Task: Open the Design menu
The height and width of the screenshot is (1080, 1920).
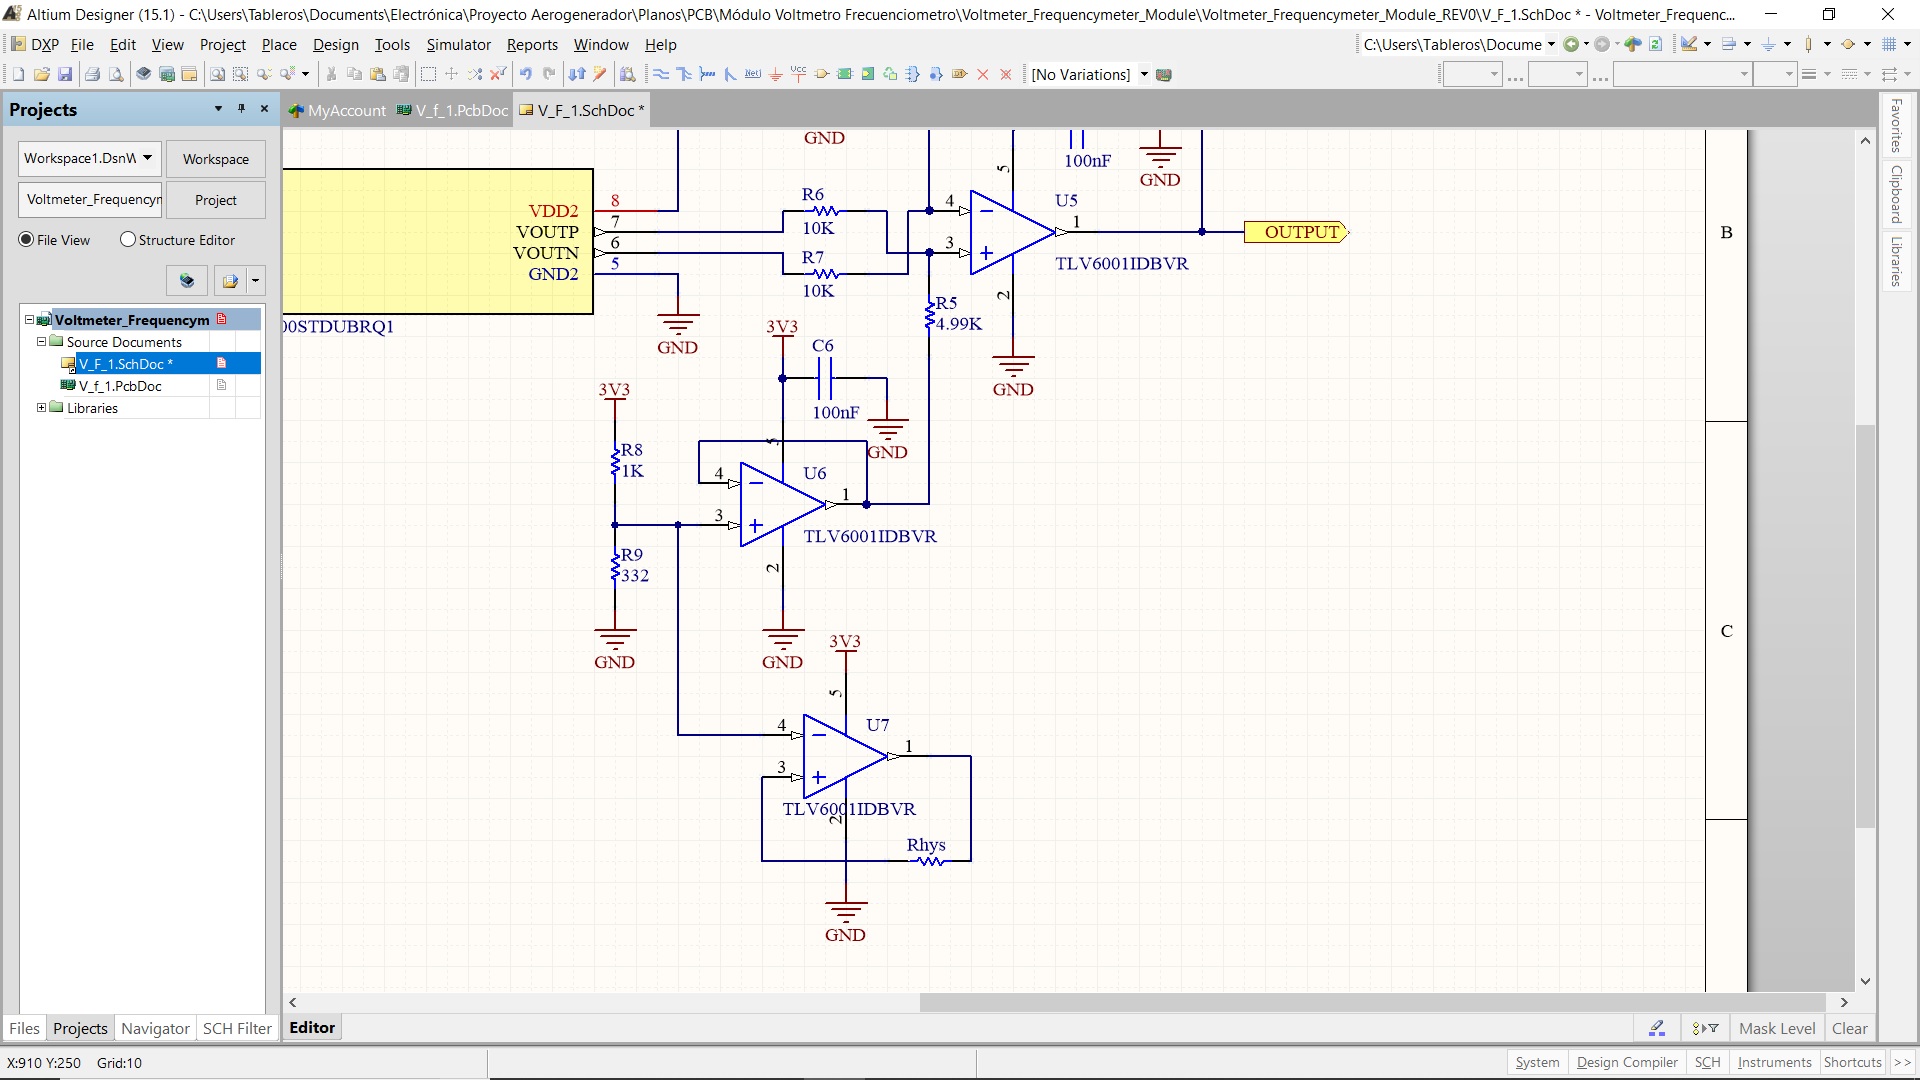Action: point(335,45)
